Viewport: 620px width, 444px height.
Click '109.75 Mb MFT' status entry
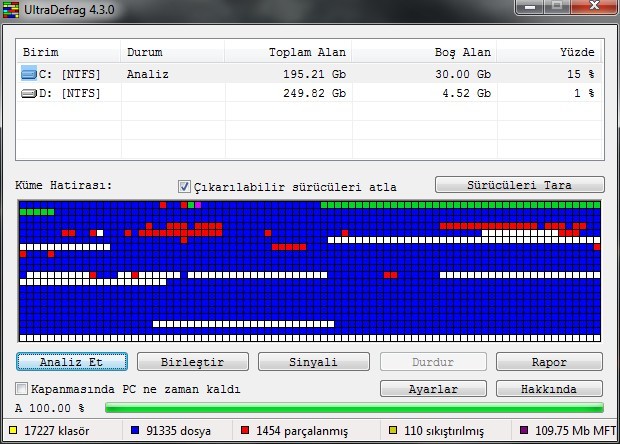(575, 431)
